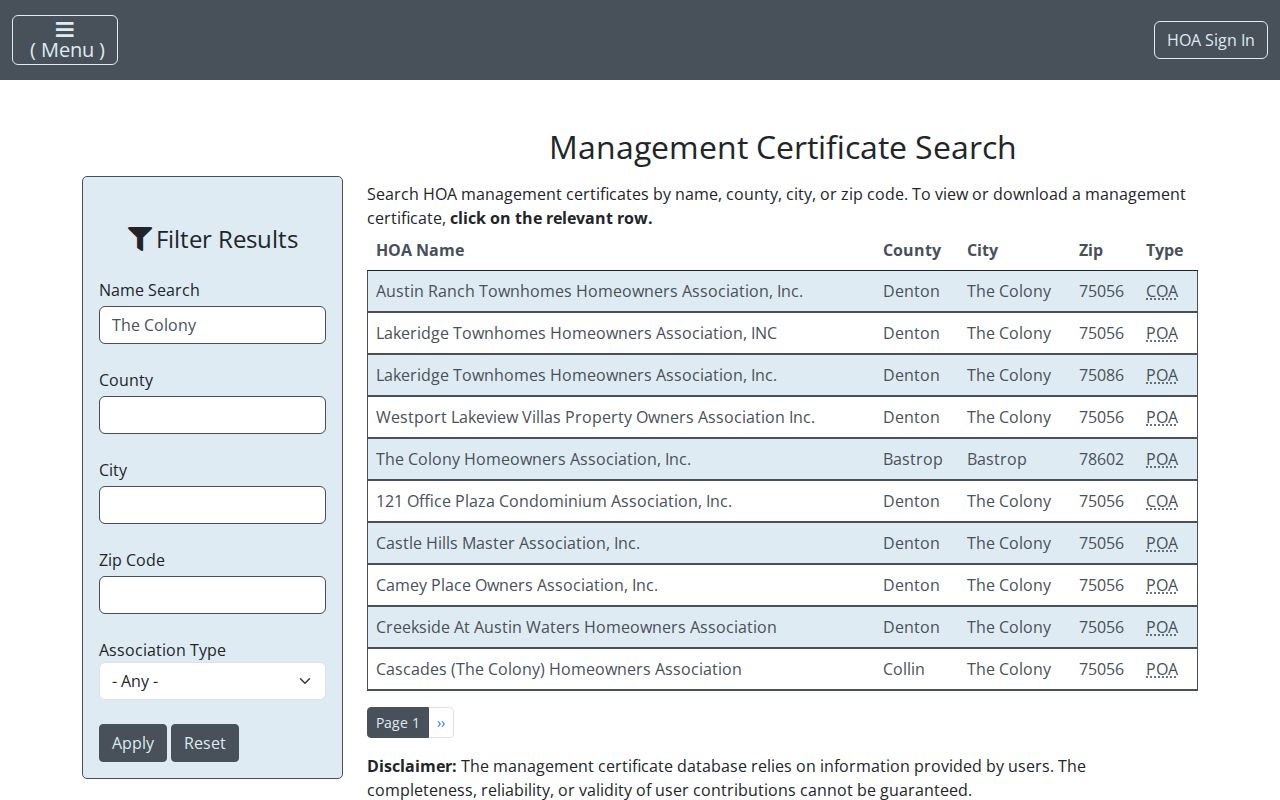
Task: Go to next results page arrow
Action: click(441, 722)
